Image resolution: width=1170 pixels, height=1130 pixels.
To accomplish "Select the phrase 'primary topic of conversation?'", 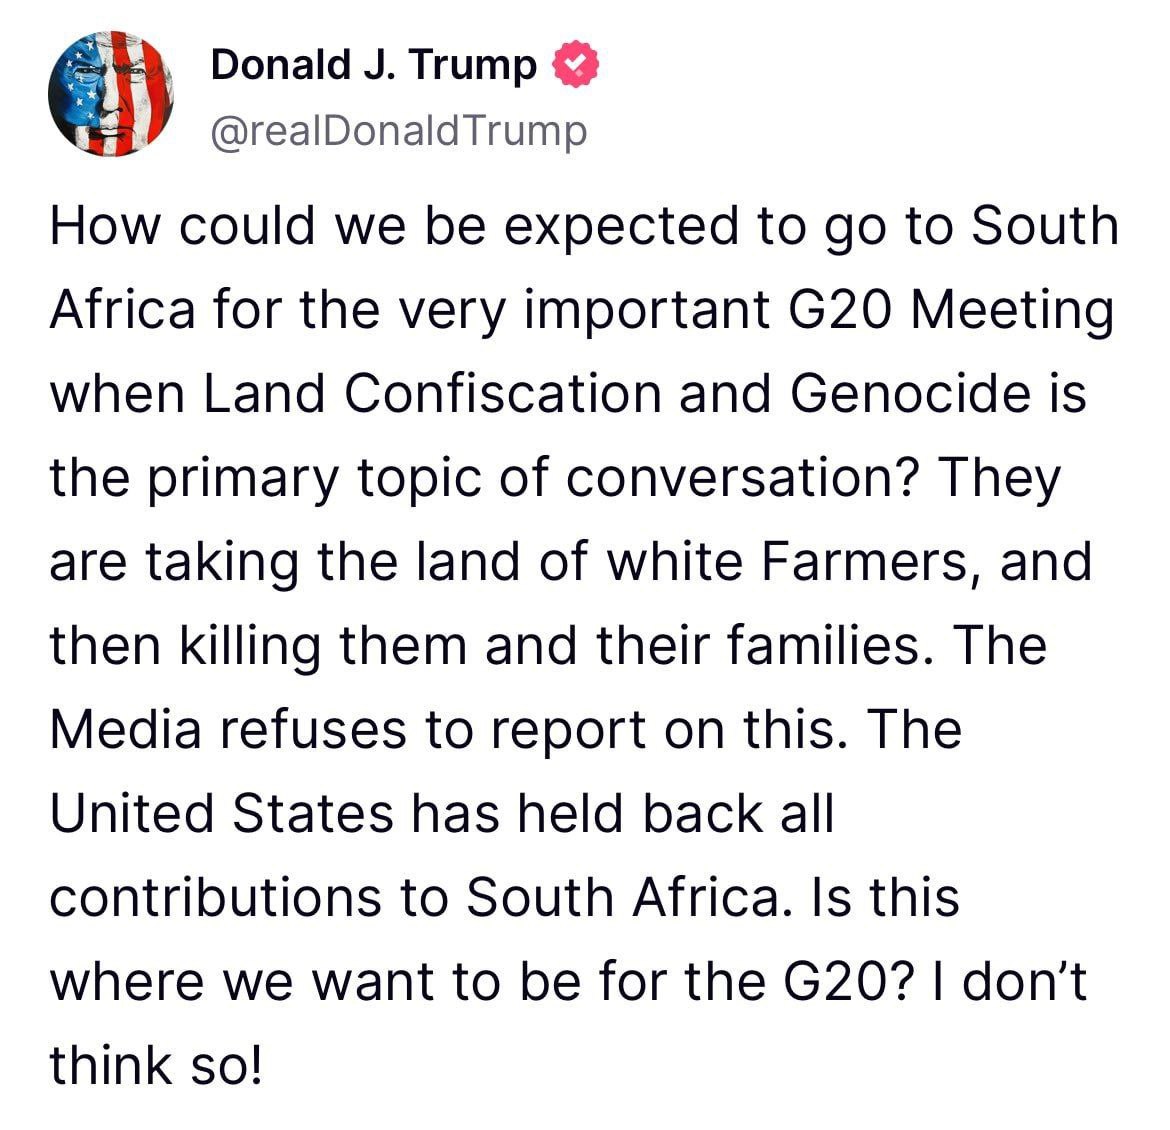I will pos(531,478).
